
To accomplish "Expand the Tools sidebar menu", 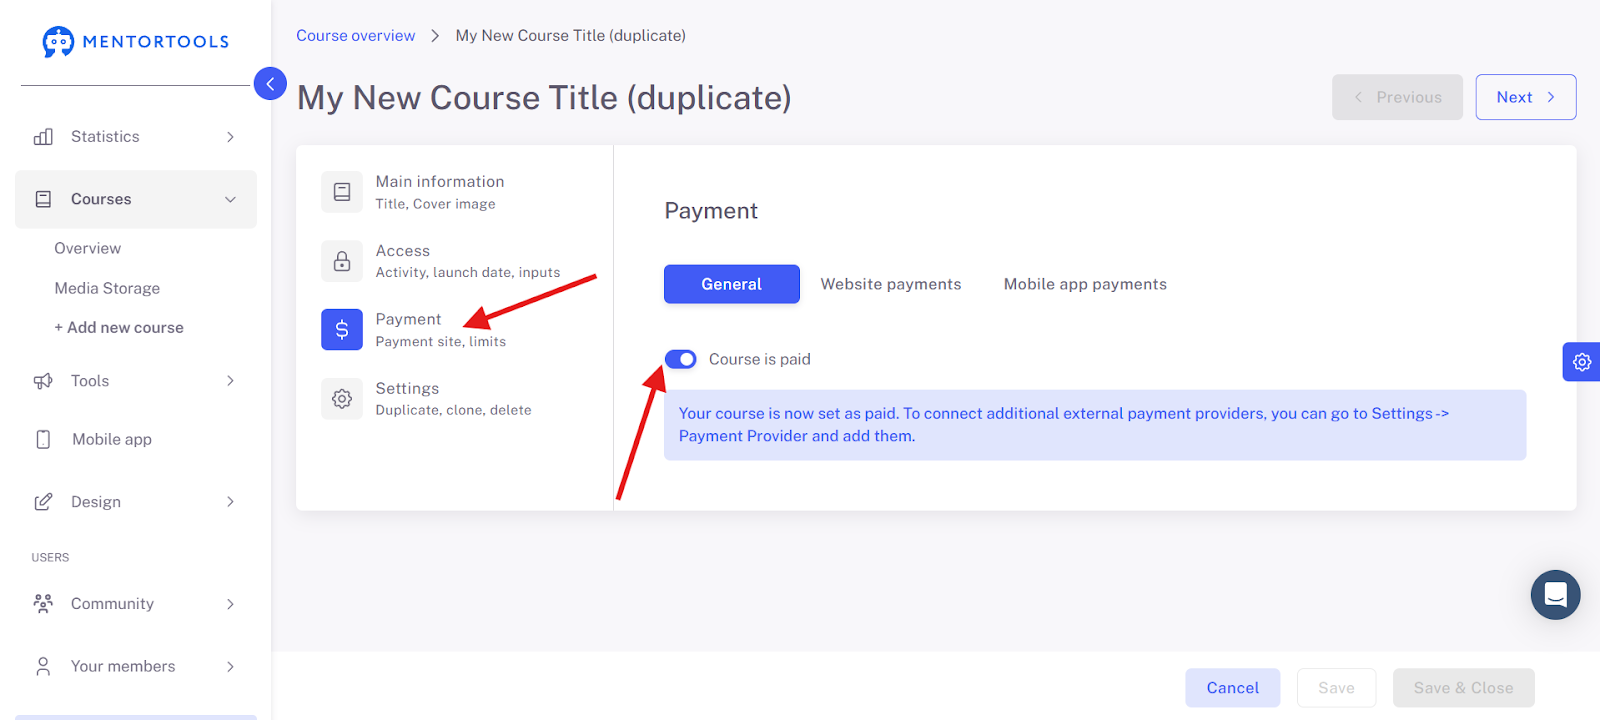I will pyautogui.click(x=136, y=381).
